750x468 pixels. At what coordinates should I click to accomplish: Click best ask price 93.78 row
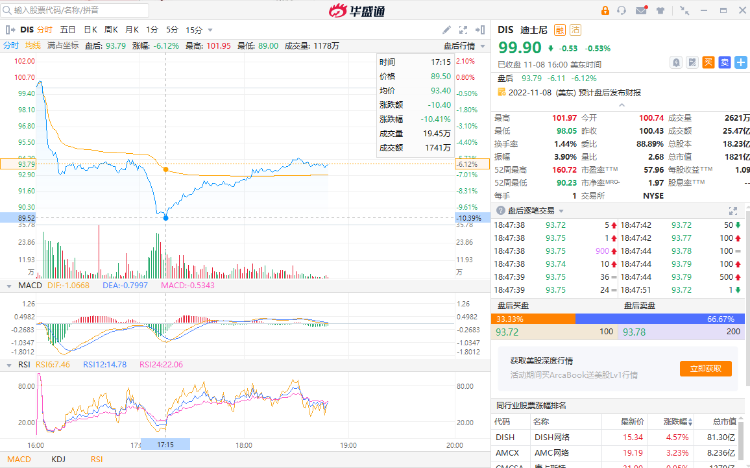[681, 332]
